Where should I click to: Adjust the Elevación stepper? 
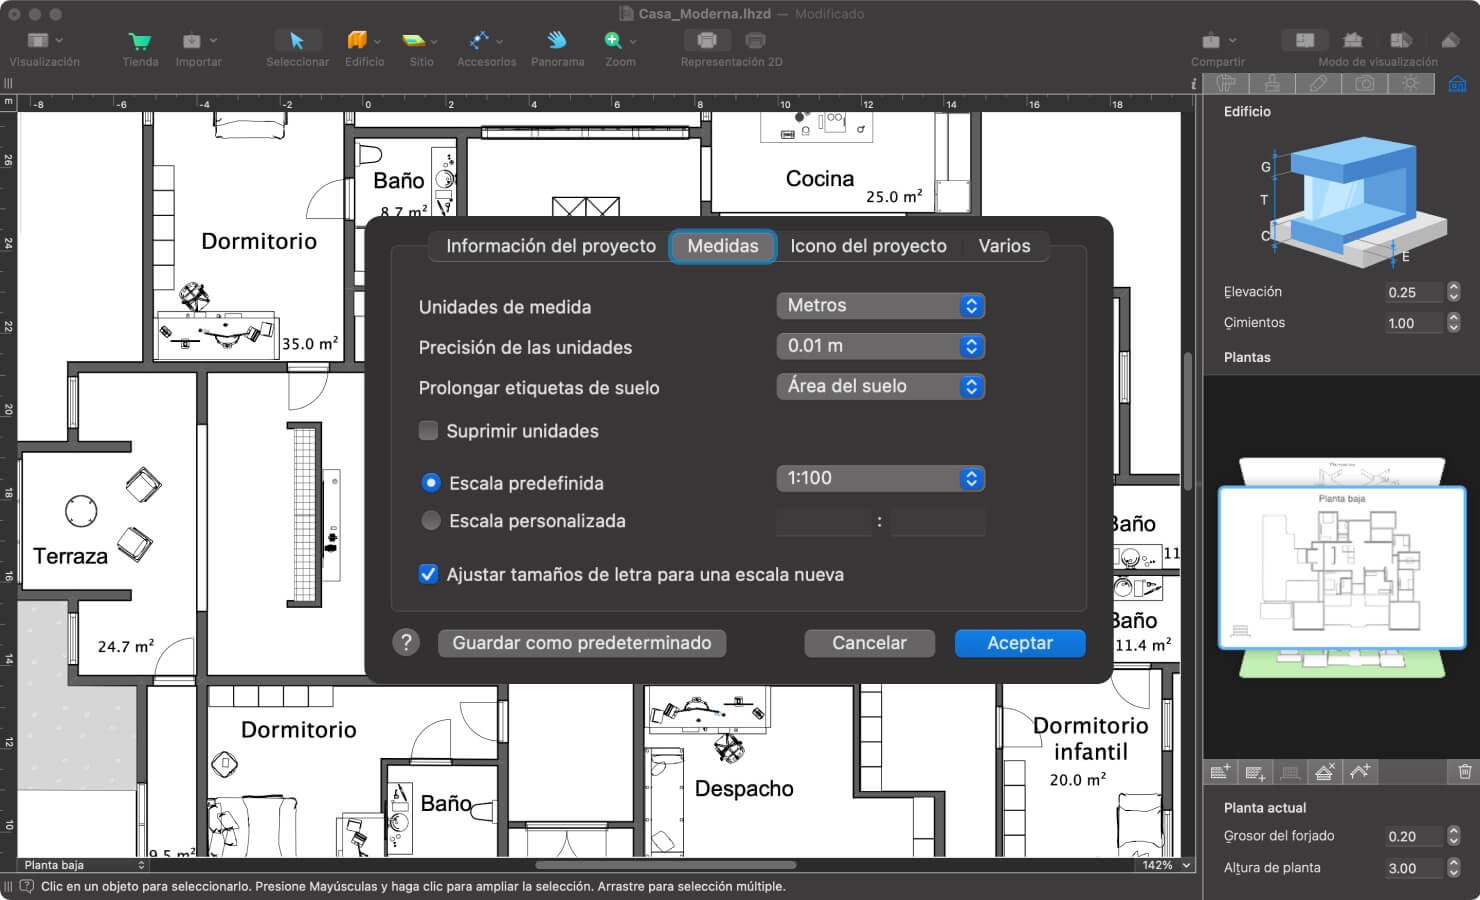tap(1454, 292)
